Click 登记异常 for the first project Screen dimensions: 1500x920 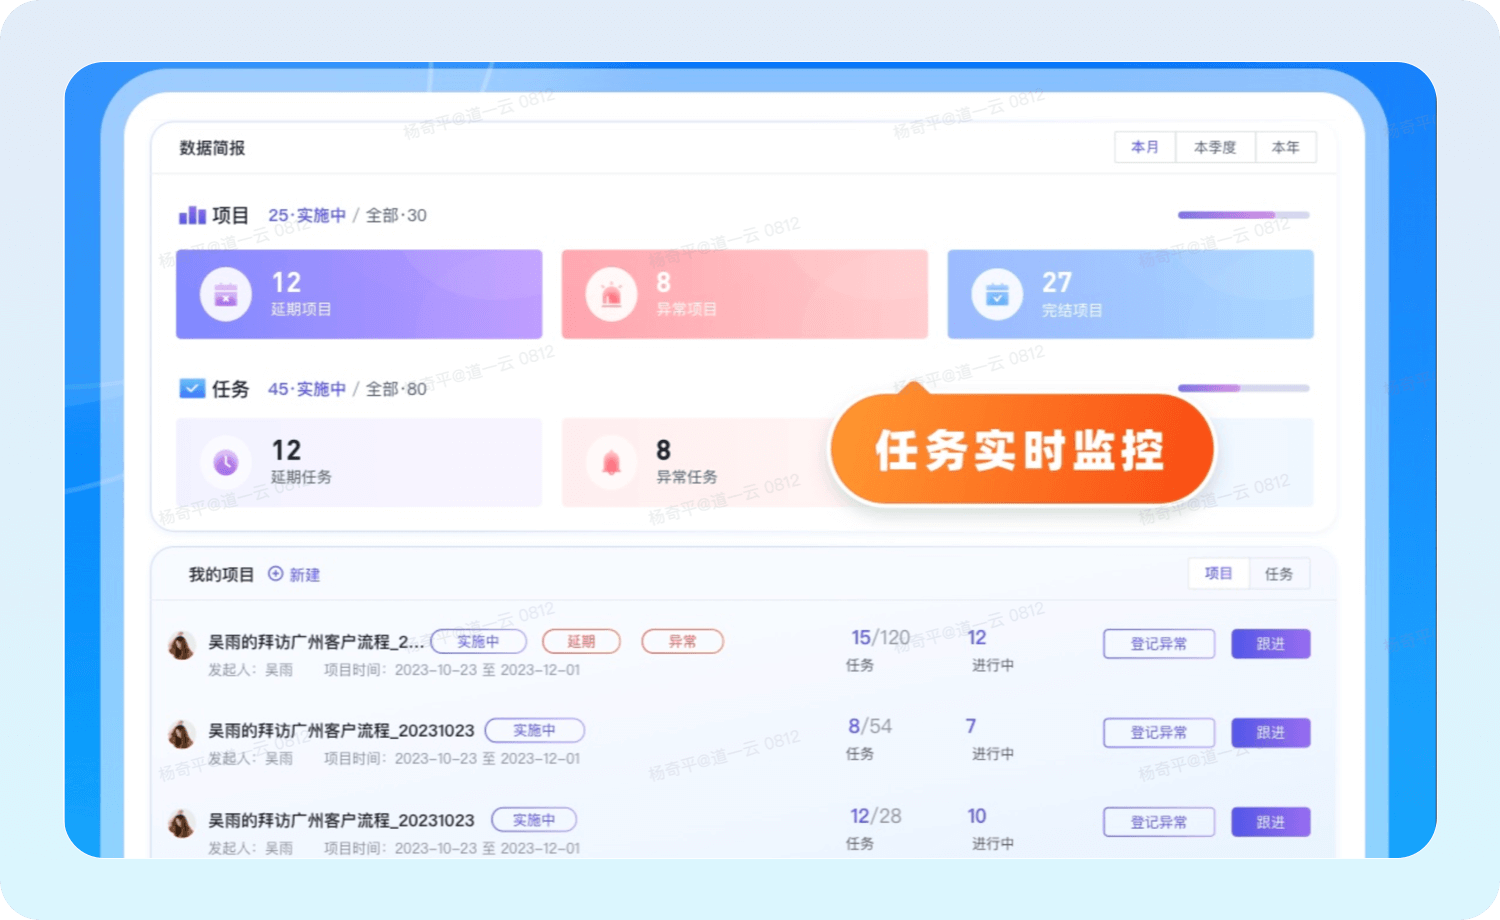(x=1158, y=644)
